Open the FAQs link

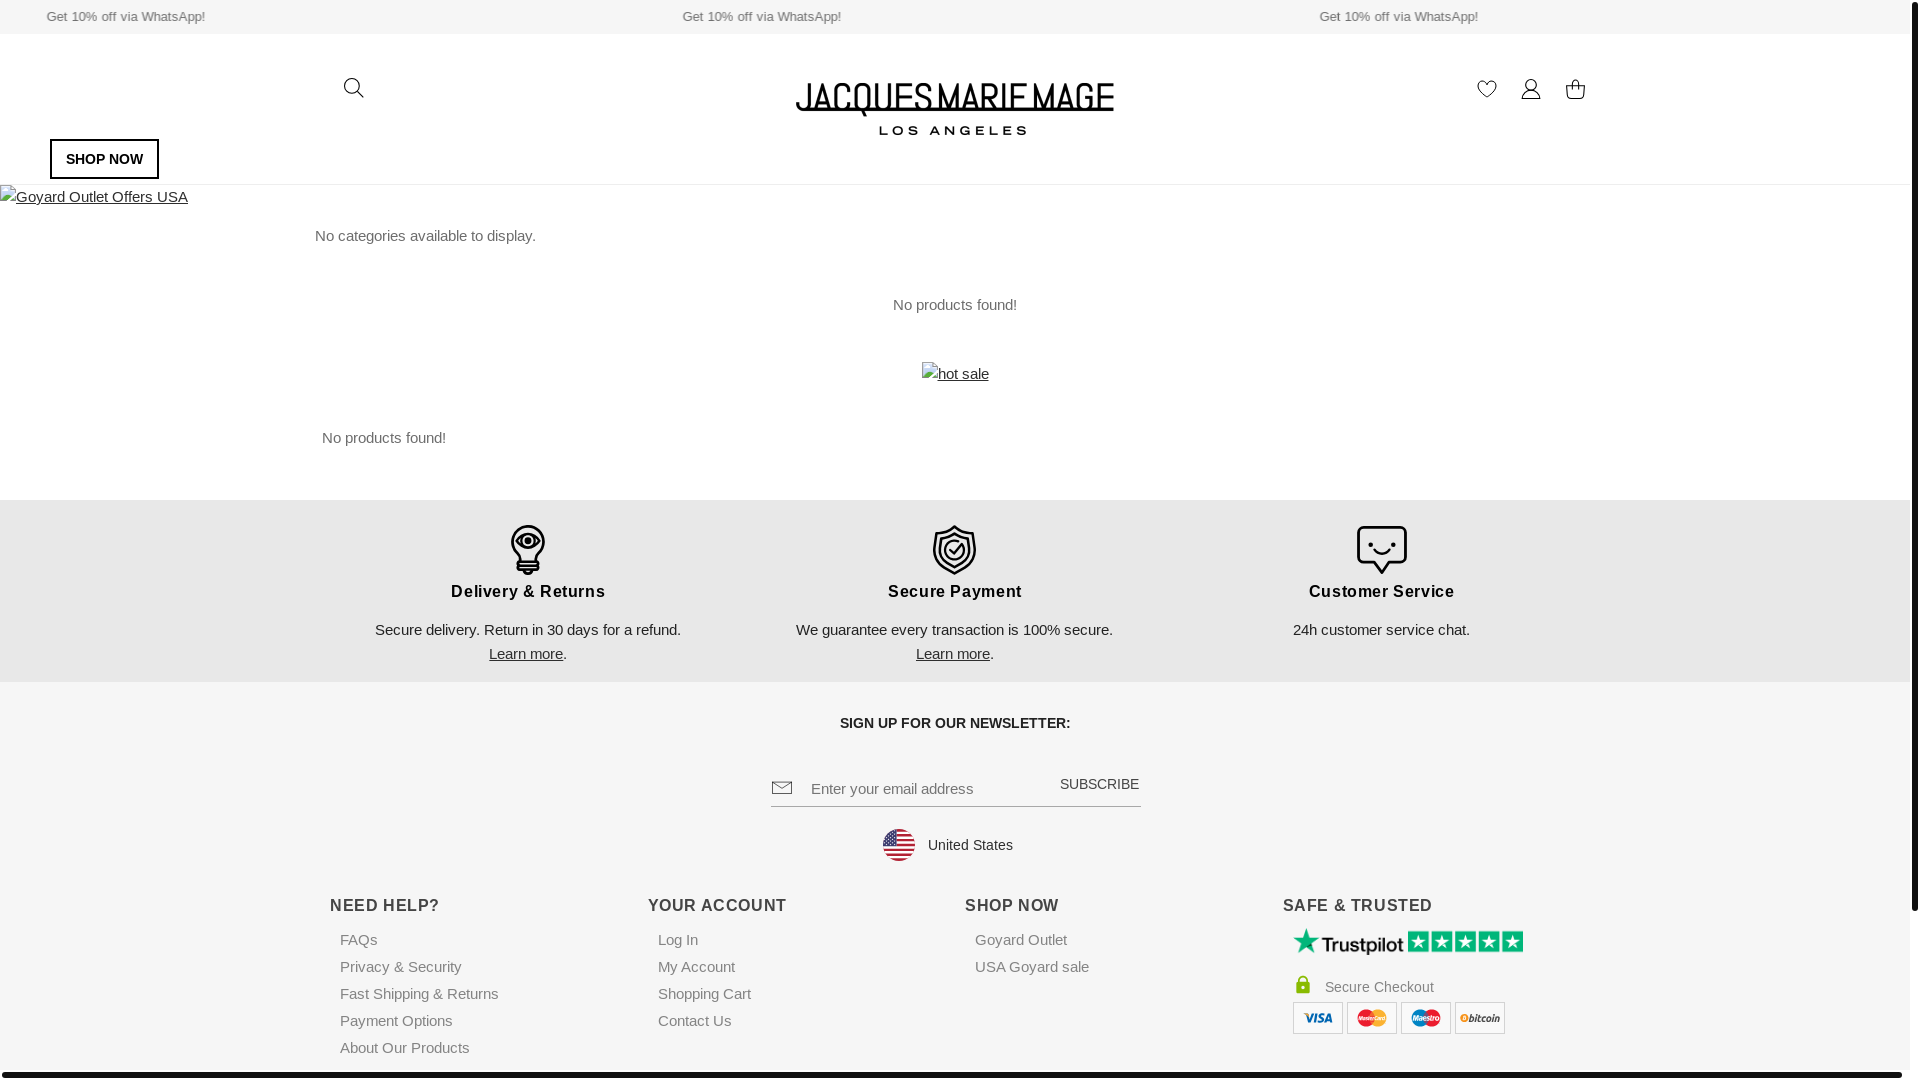(358, 940)
